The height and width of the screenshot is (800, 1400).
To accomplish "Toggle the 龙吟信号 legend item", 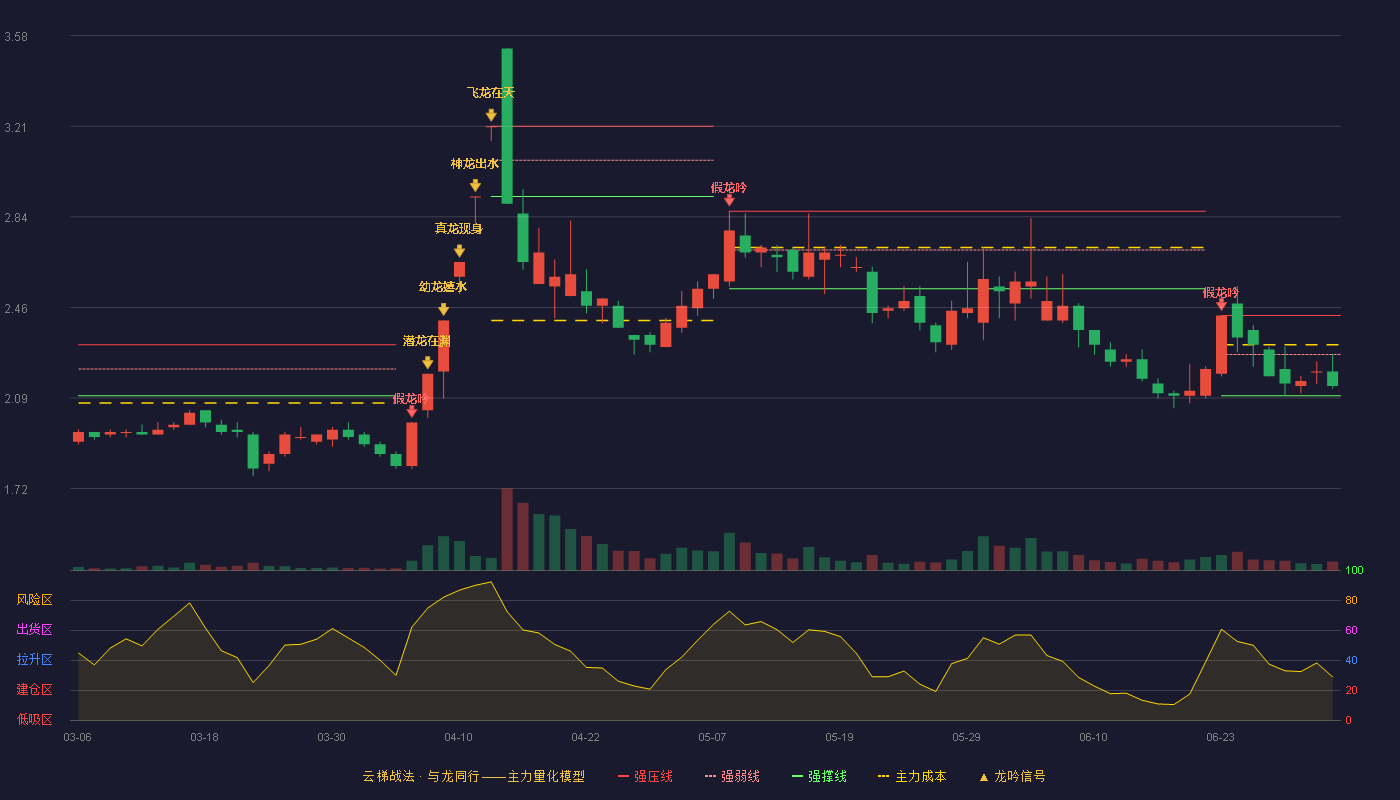I will pyautogui.click(x=1012, y=776).
